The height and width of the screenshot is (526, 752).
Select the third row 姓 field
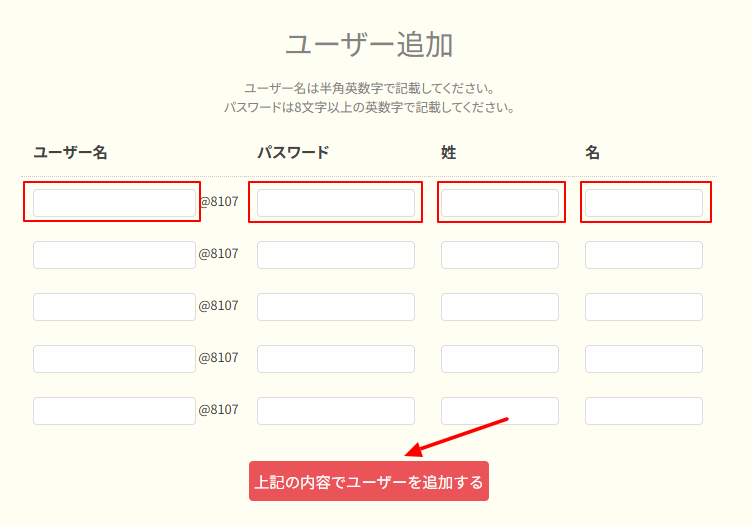point(499,307)
